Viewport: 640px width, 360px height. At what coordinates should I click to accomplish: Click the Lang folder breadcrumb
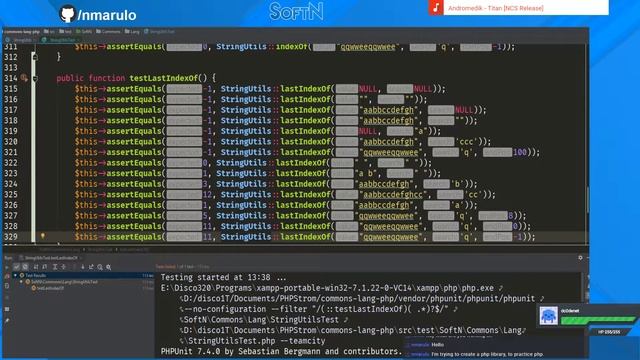[132, 31]
